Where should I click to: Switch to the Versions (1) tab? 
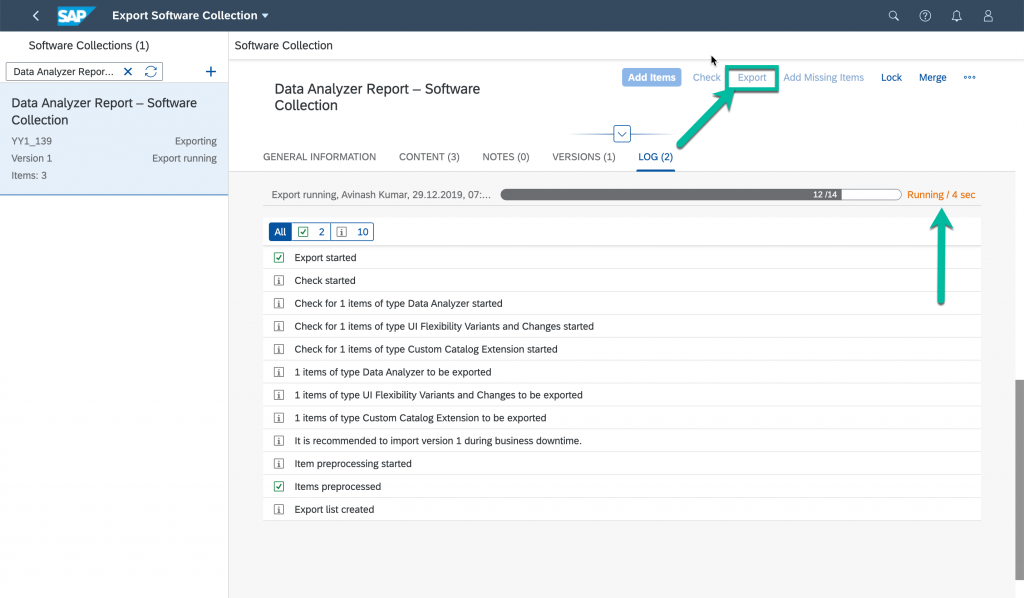coord(583,157)
